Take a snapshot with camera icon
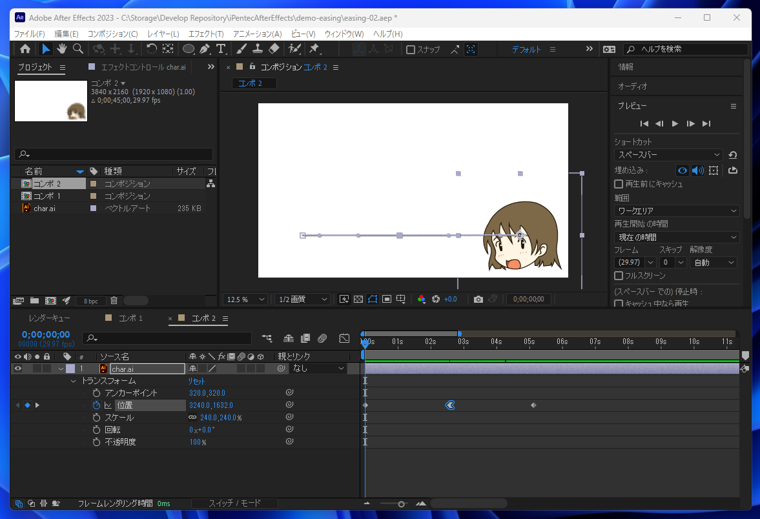 (x=478, y=299)
